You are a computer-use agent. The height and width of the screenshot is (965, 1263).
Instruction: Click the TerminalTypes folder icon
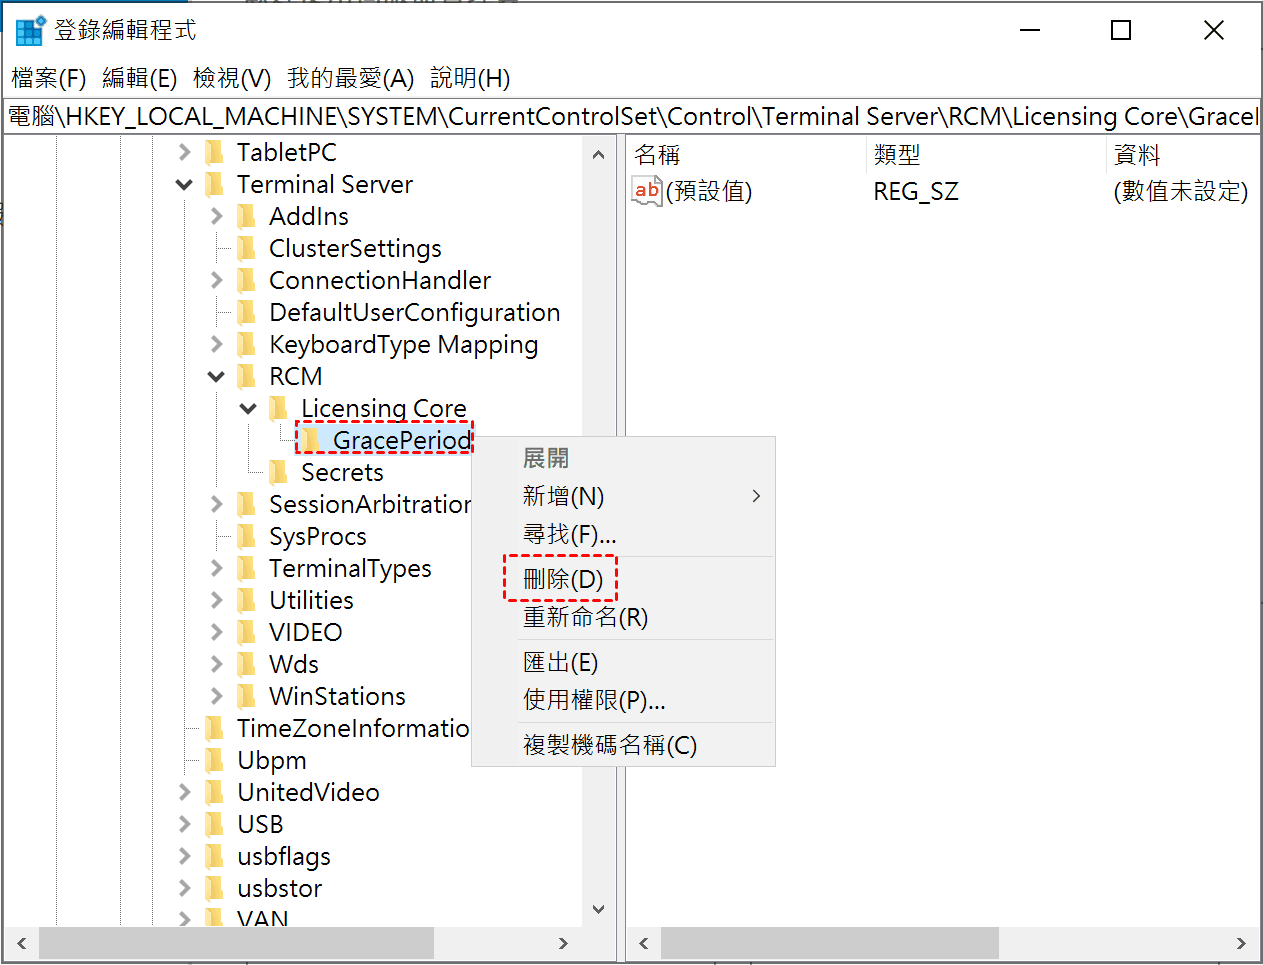246,568
